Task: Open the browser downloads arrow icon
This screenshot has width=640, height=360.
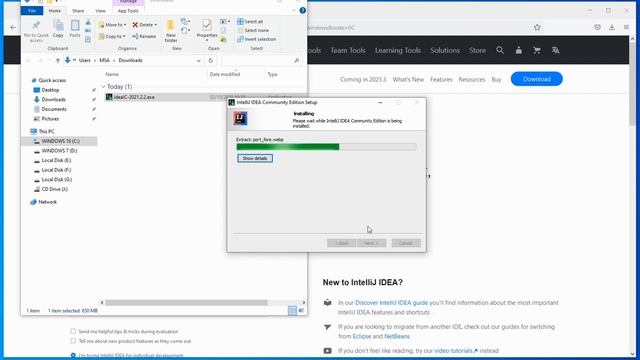Action: (611, 27)
